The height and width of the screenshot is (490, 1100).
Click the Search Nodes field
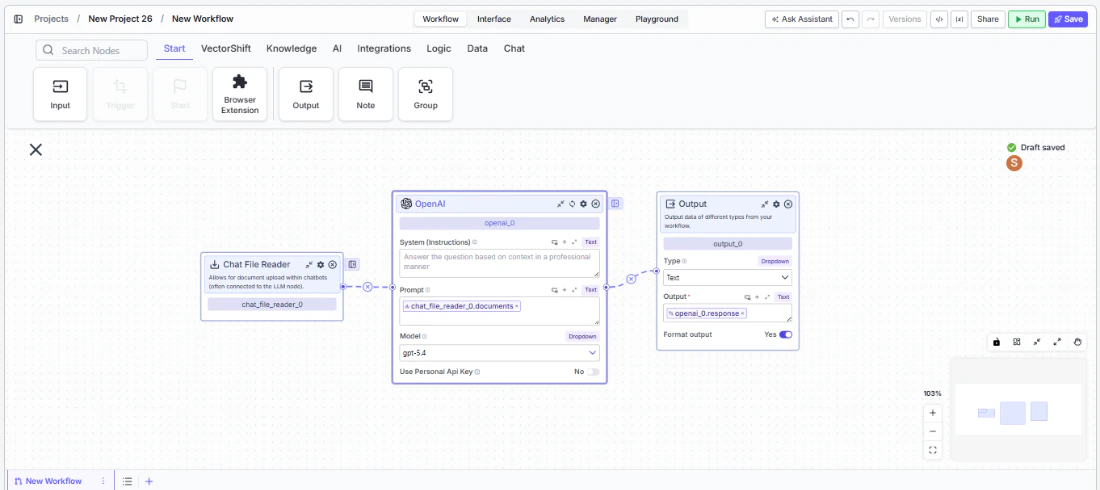pyautogui.click(x=92, y=50)
